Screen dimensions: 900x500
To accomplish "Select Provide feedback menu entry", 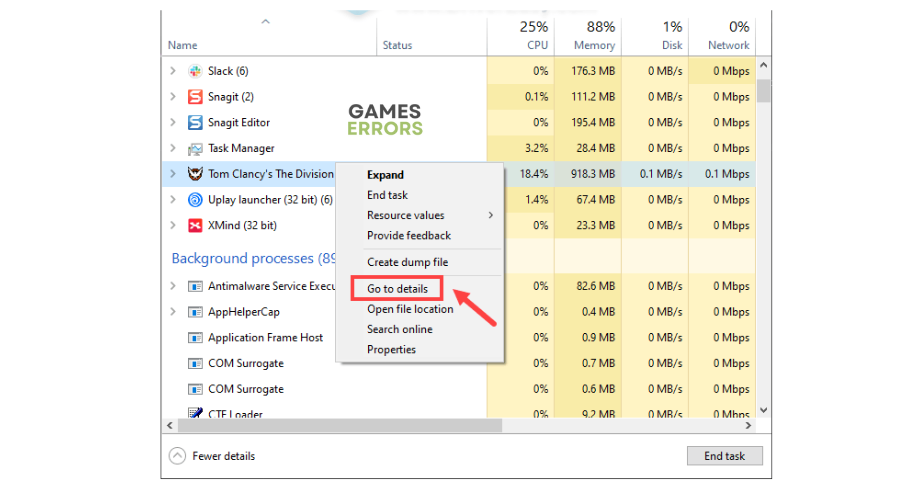I will 409,235.
